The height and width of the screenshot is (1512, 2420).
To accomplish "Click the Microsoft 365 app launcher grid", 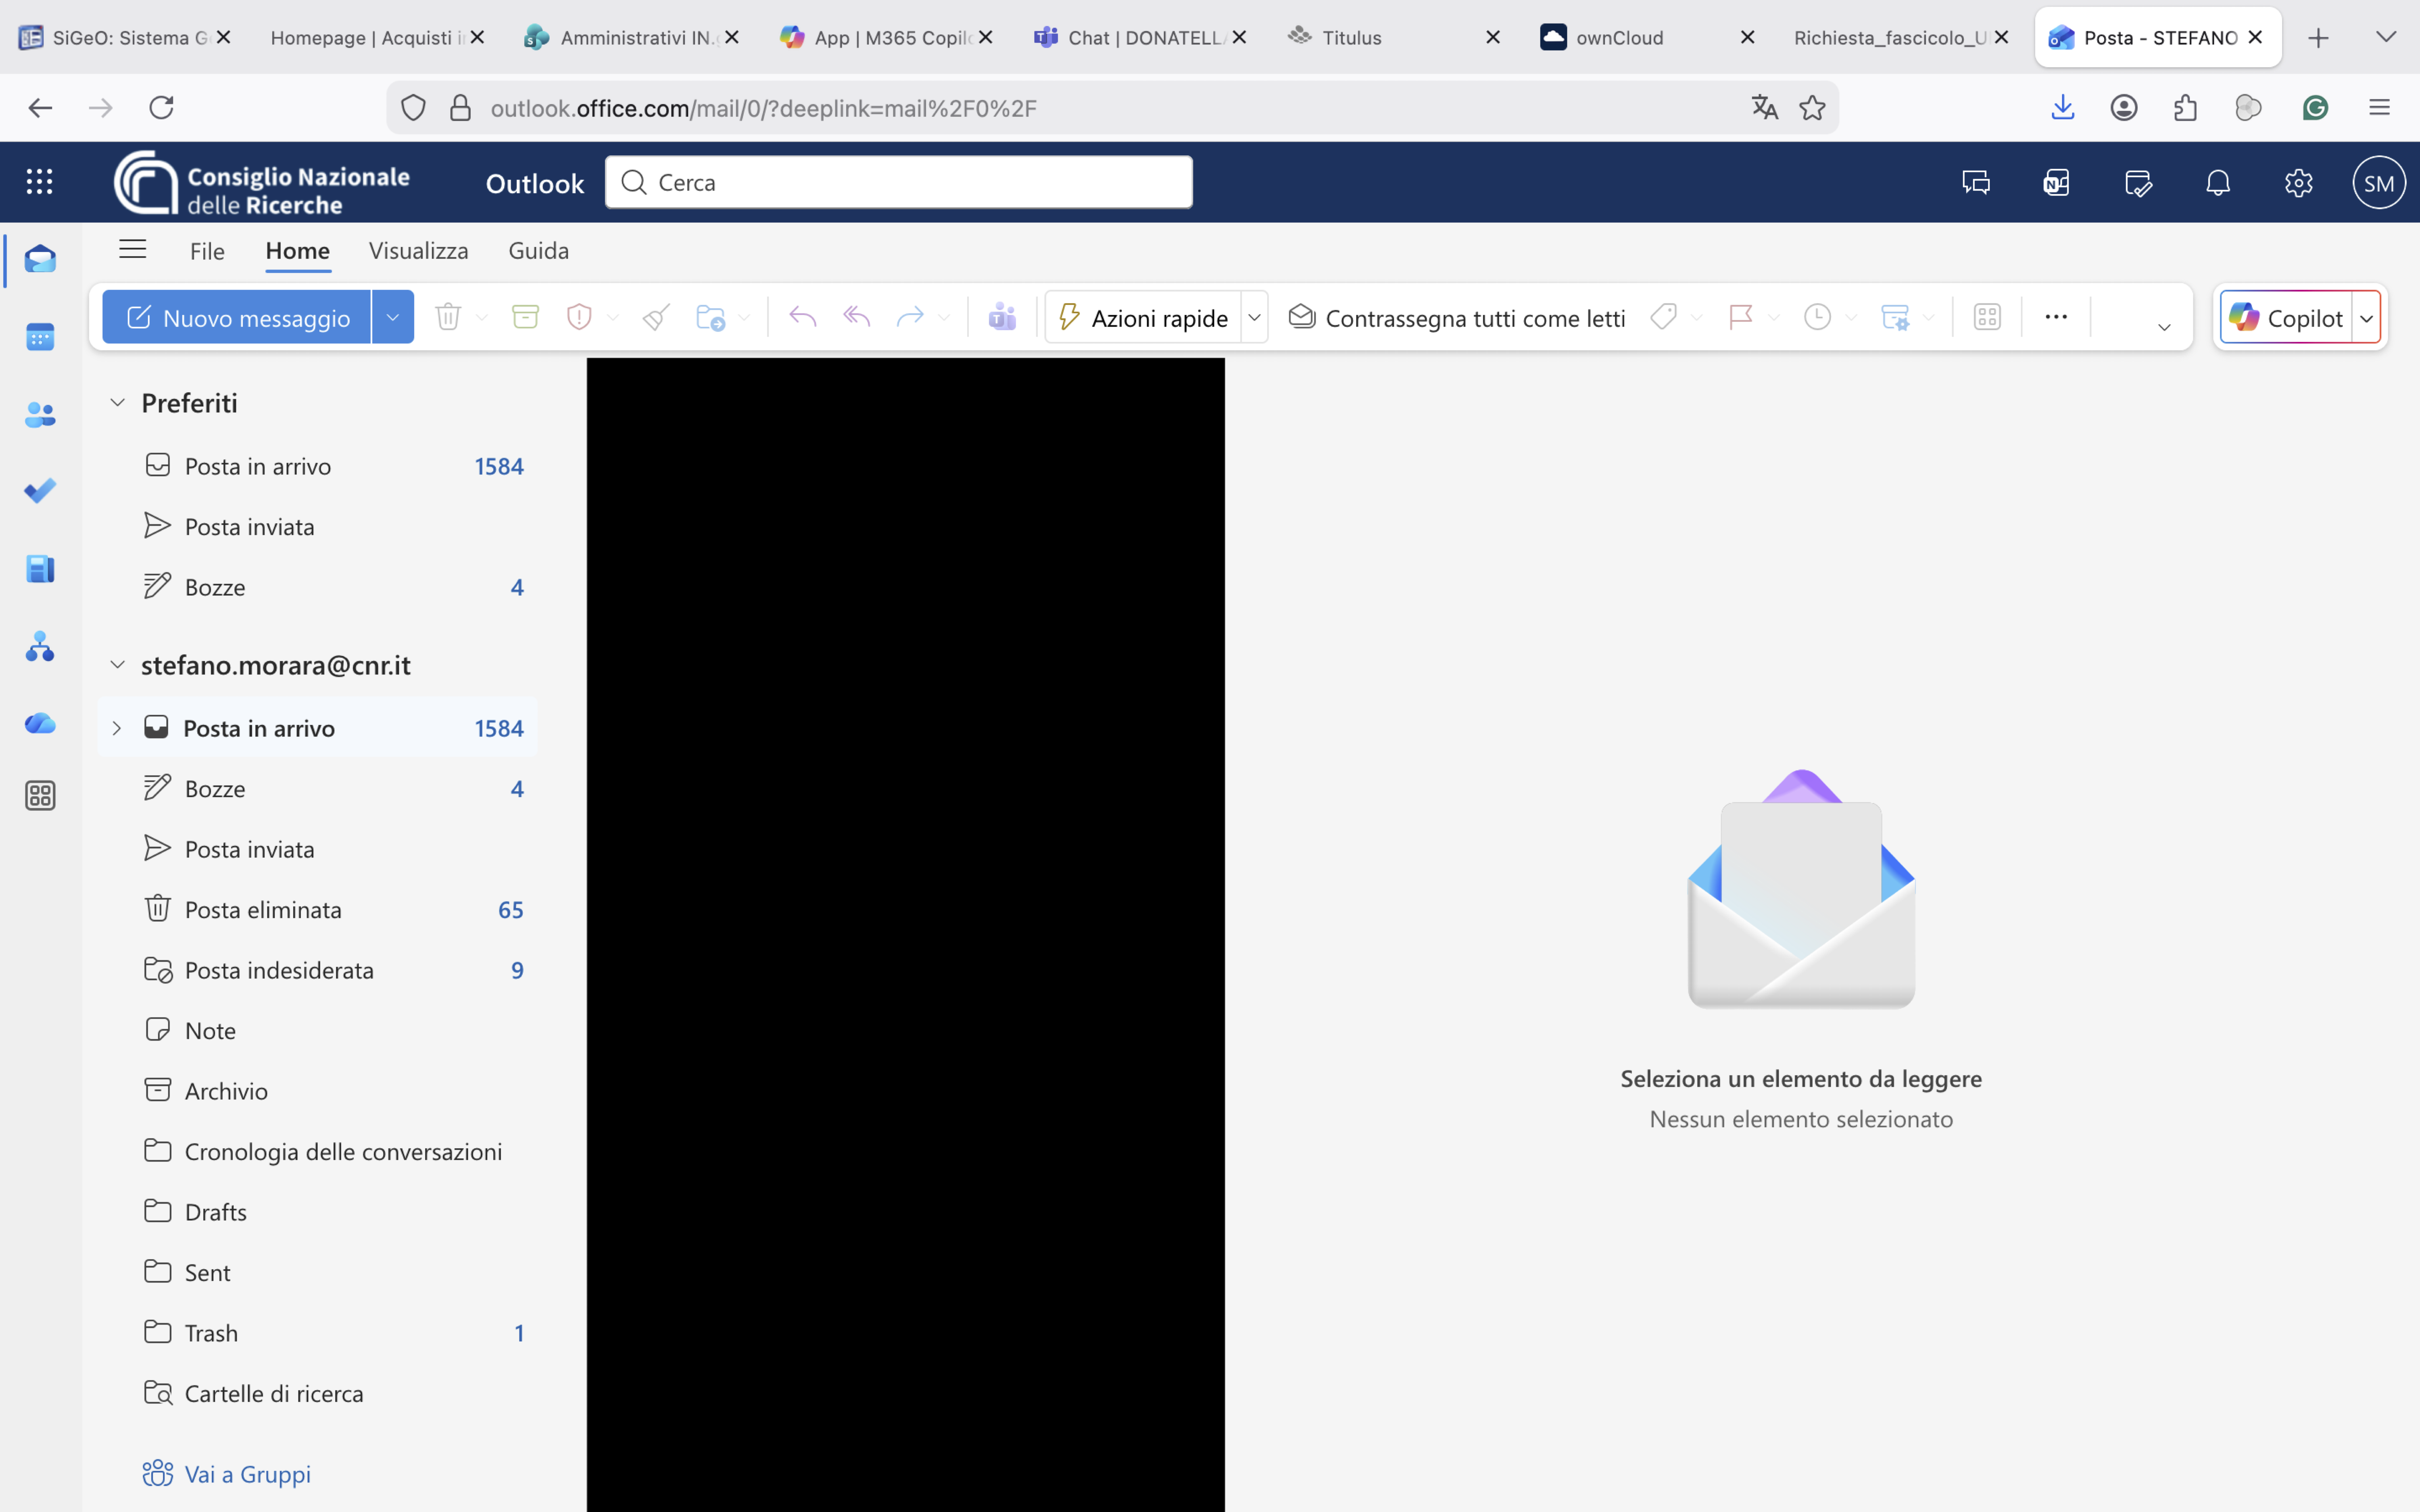I will [x=39, y=182].
